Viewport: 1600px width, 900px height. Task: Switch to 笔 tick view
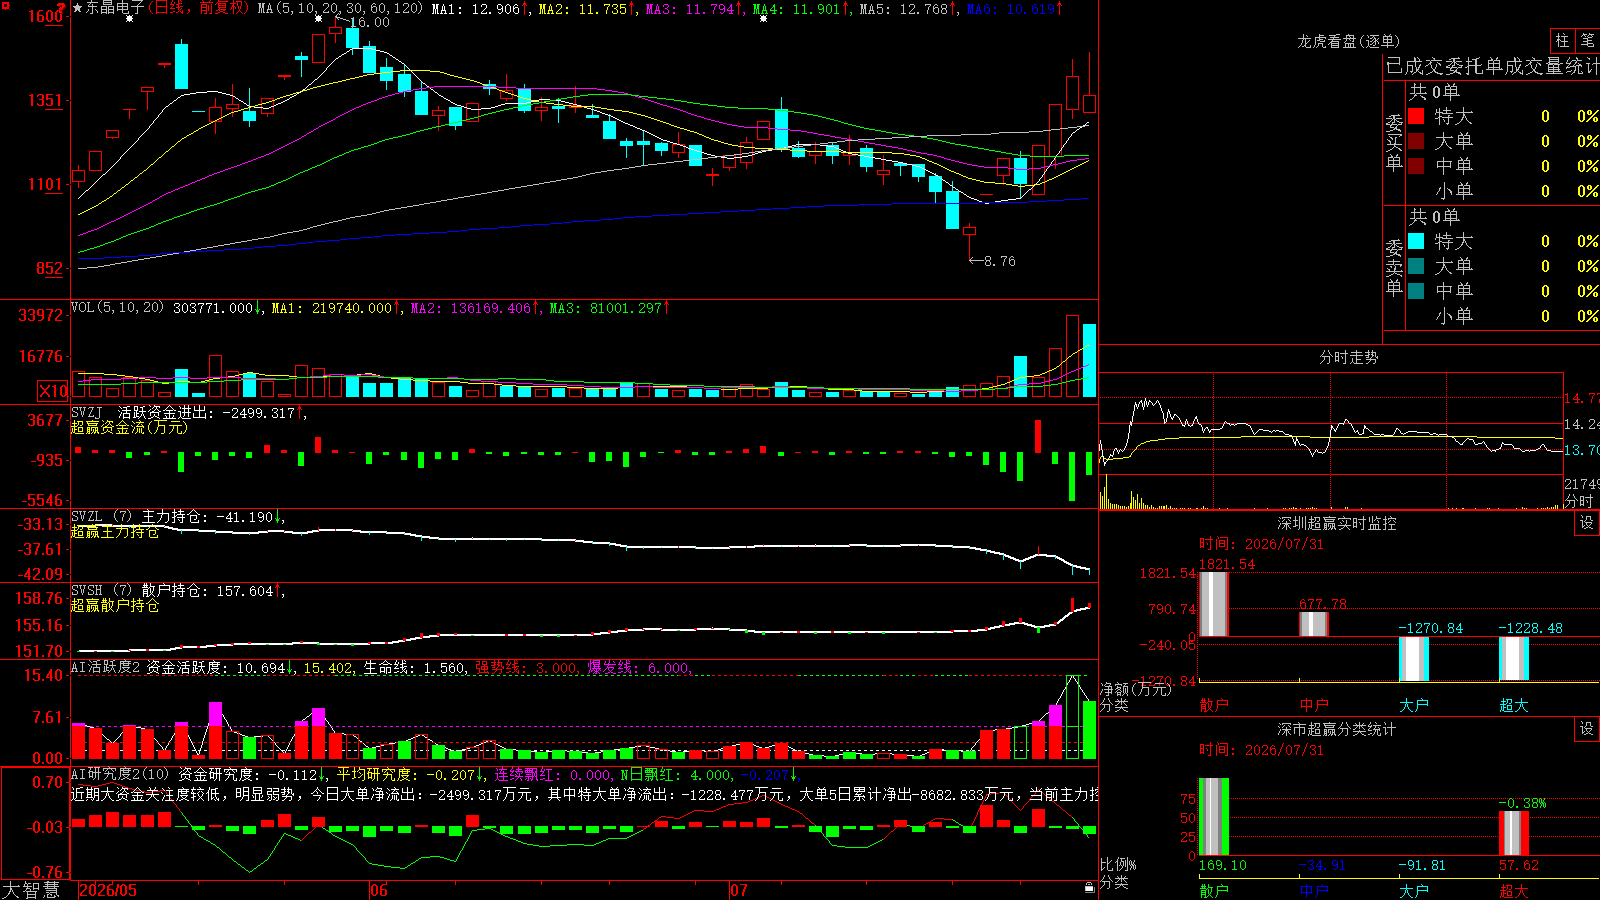tap(1587, 40)
